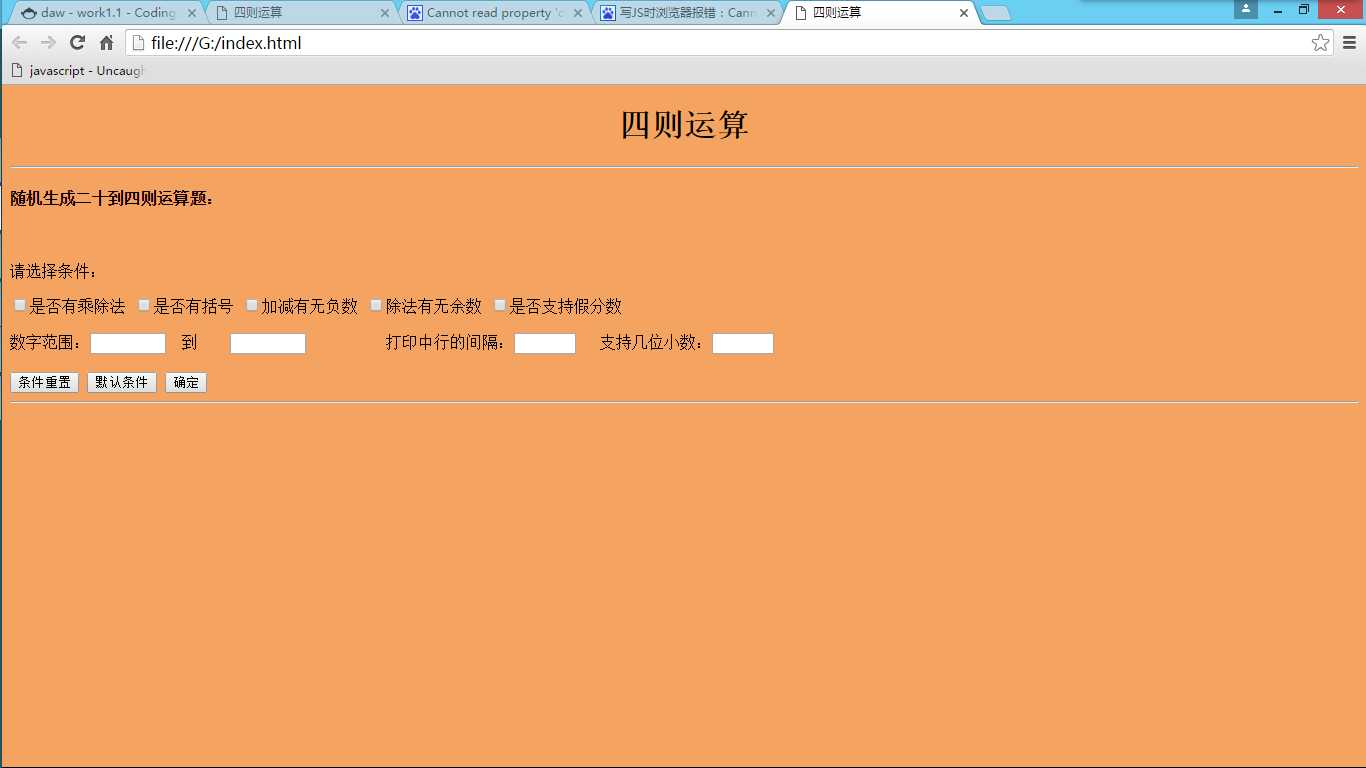
Task: Click the 打印中行的间隔 input field
Action: pos(545,343)
